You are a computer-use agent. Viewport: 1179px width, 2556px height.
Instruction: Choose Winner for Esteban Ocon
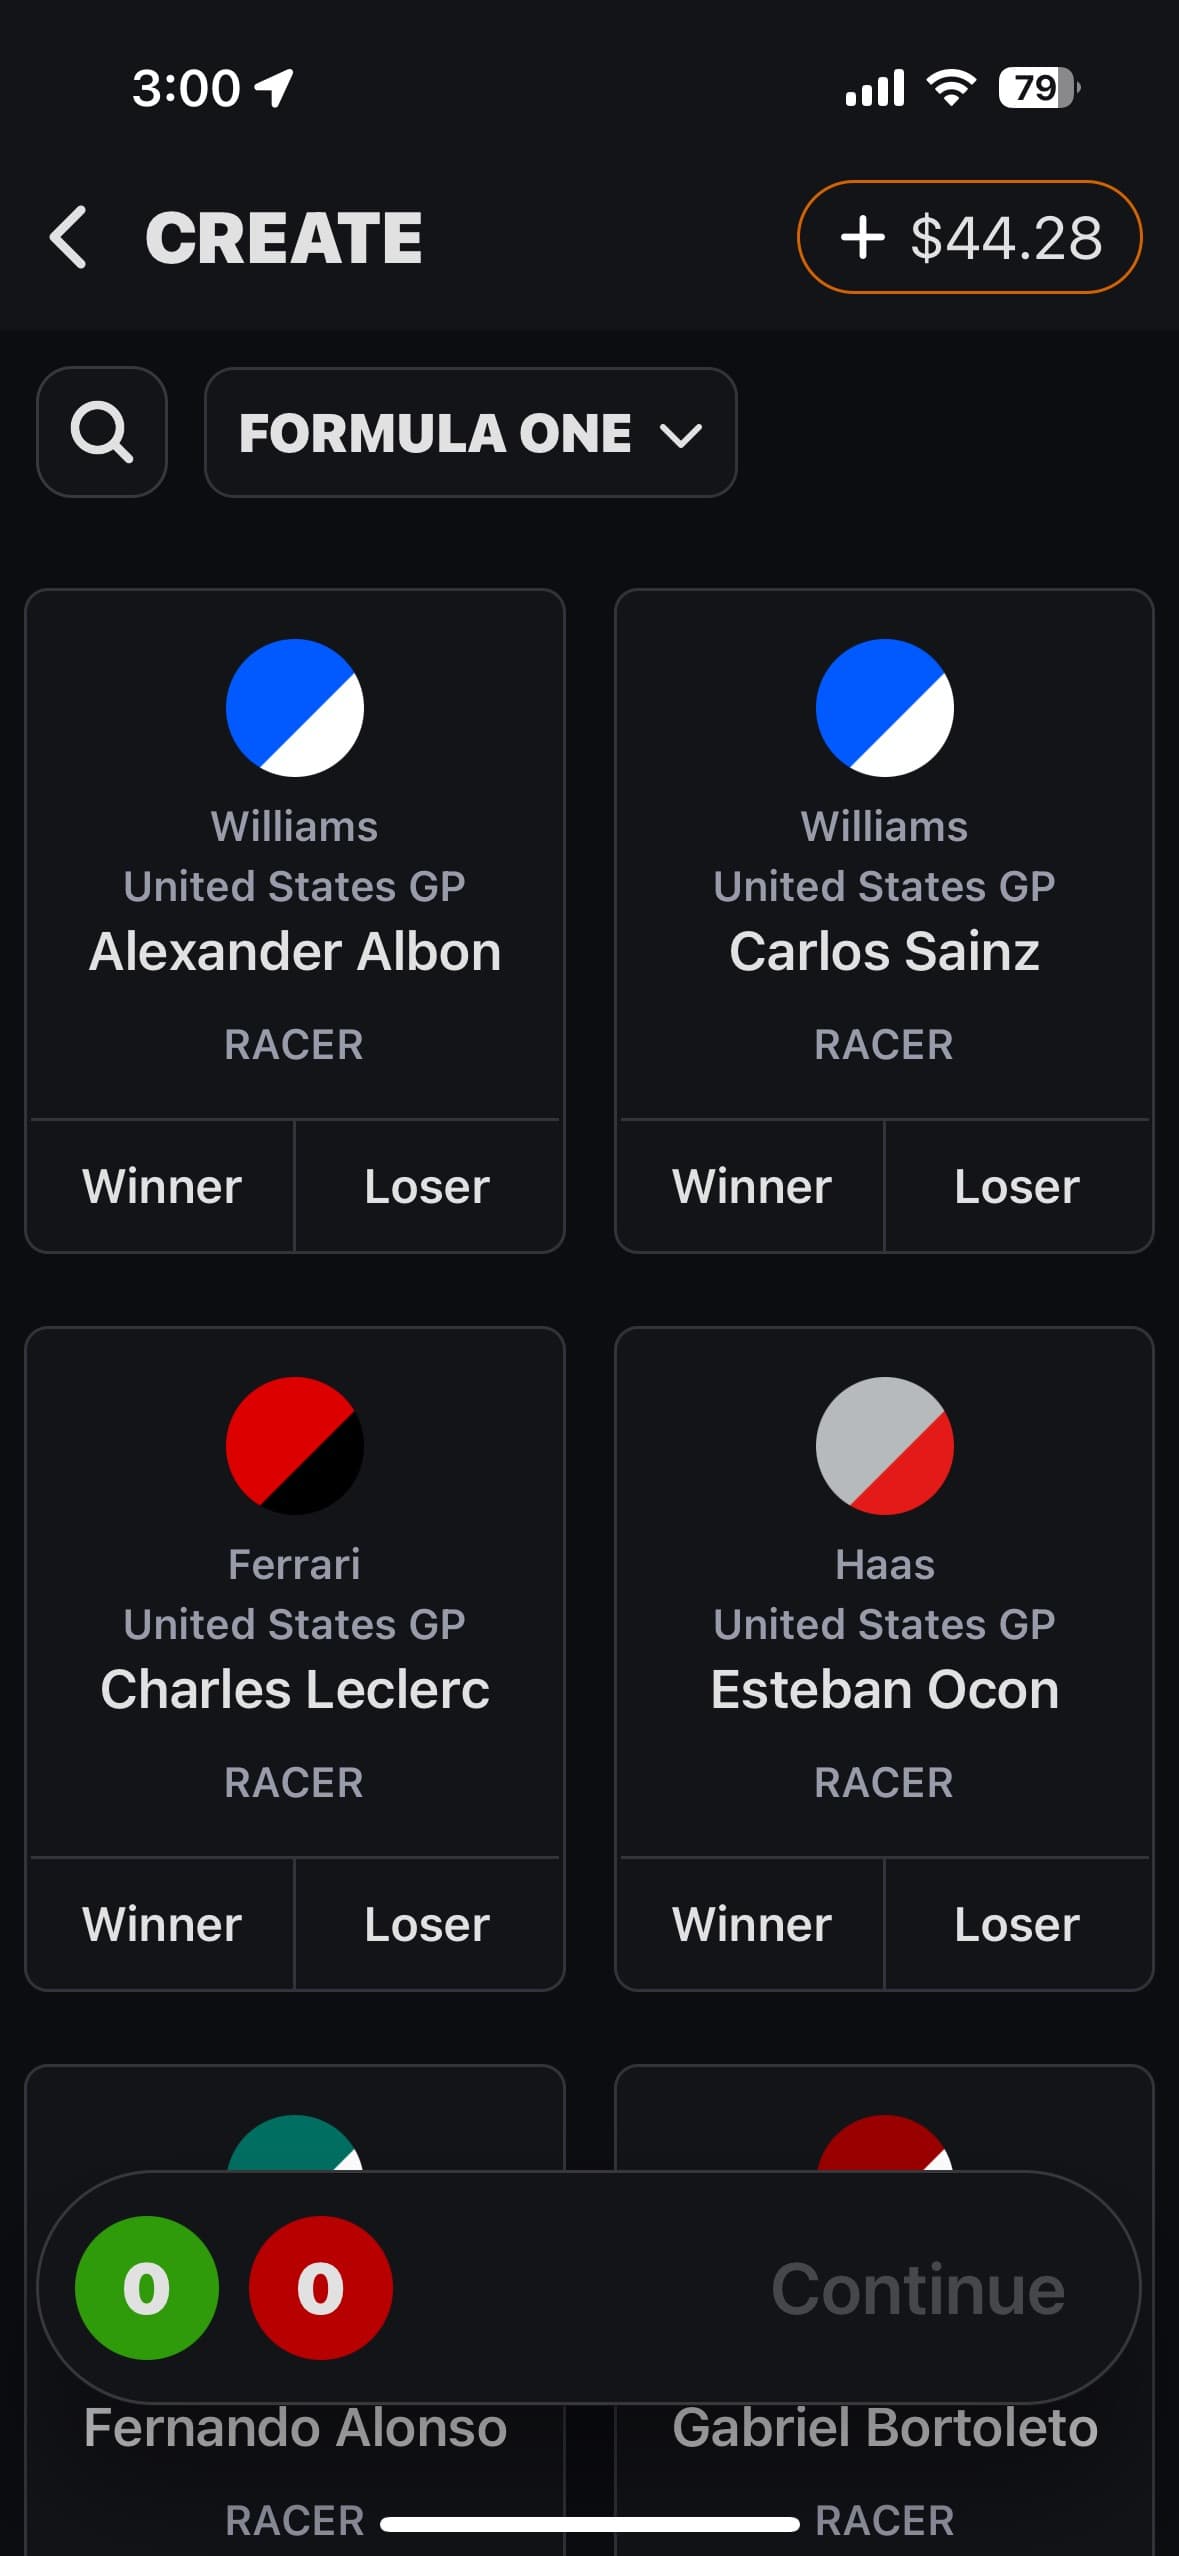[752, 1925]
